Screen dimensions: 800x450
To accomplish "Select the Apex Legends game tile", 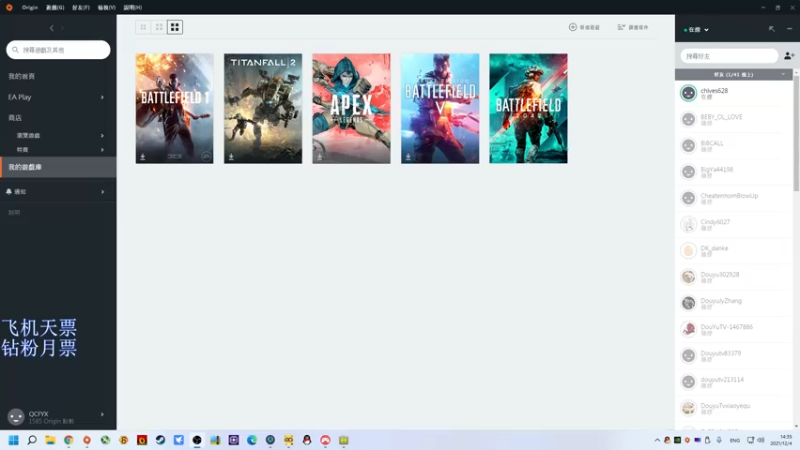I will click(352, 109).
